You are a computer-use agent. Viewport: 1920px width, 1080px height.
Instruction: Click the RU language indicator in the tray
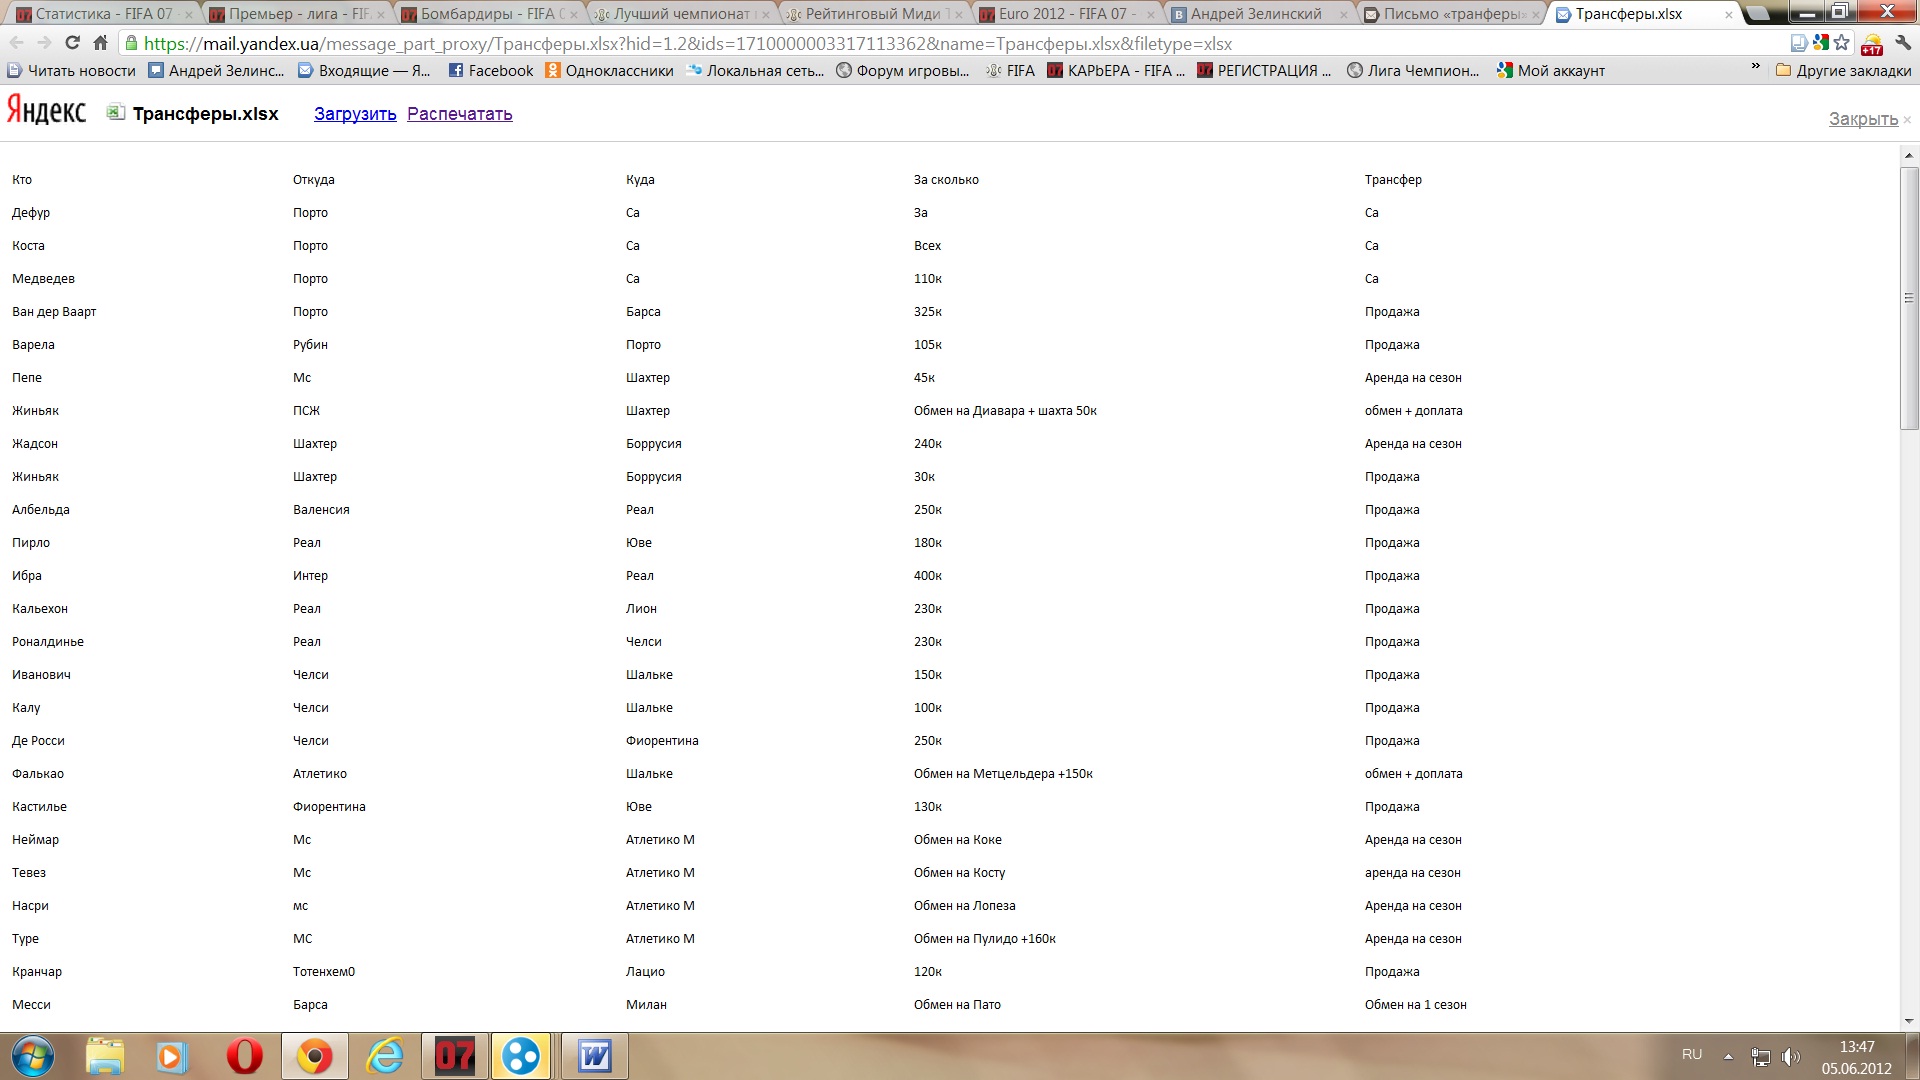1691,1054
